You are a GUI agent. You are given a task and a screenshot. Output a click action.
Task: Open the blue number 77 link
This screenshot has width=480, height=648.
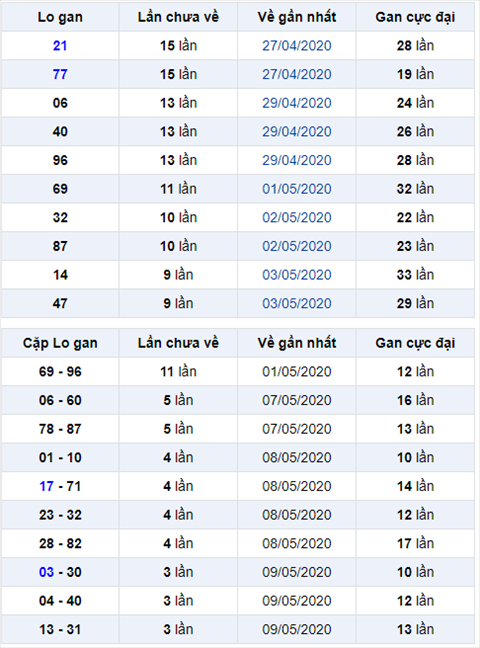tap(60, 74)
